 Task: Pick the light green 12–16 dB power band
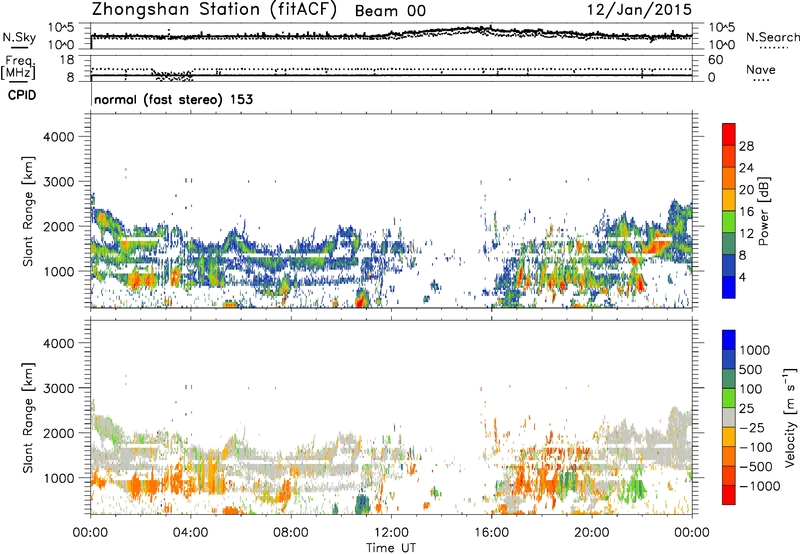pyautogui.click(x=729, y=222)
